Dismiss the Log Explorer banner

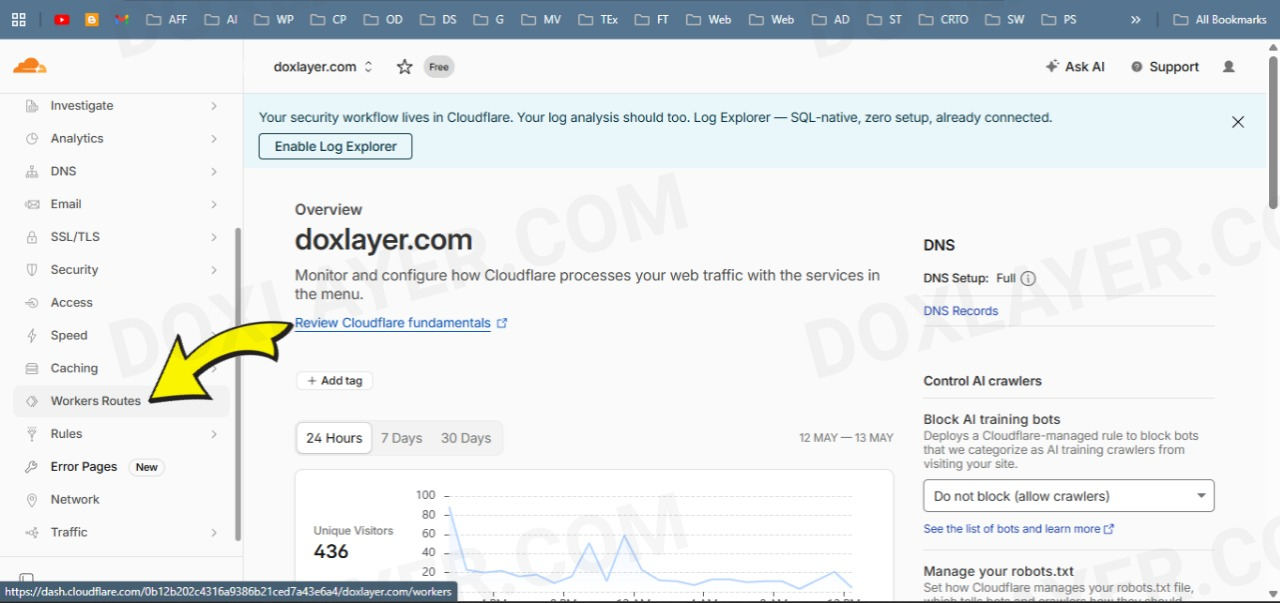(x=1238, y=122)
